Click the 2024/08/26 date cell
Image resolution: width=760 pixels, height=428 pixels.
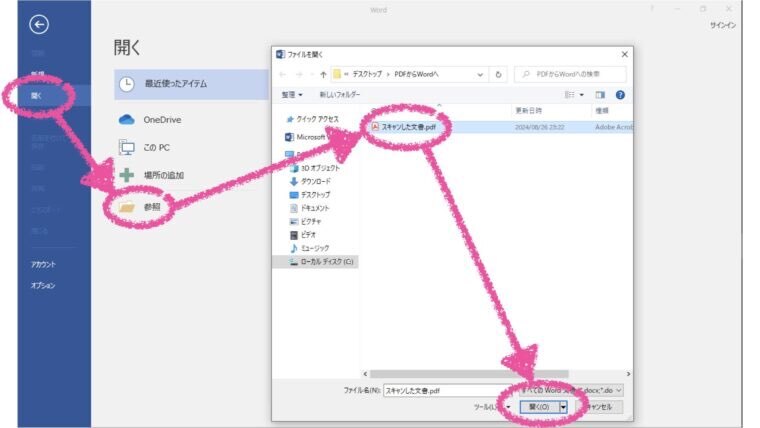(539, 127)
